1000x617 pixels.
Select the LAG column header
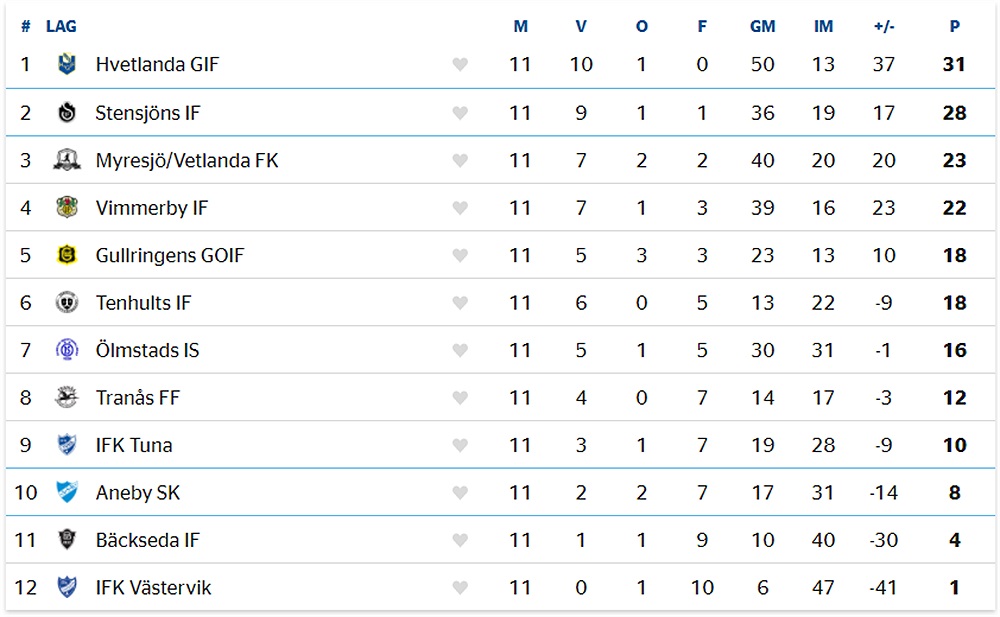pyautogui.click(x=61, y=26)
